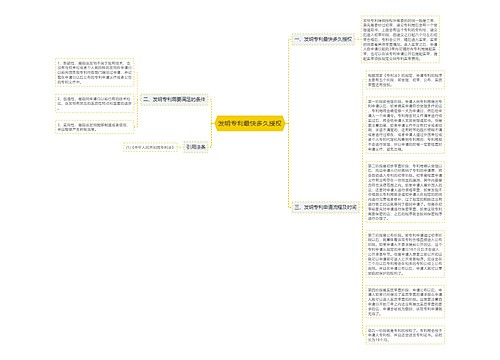
Task: Select the central yellow node 发明专利最快多久授权
Action: coord(250,124)
